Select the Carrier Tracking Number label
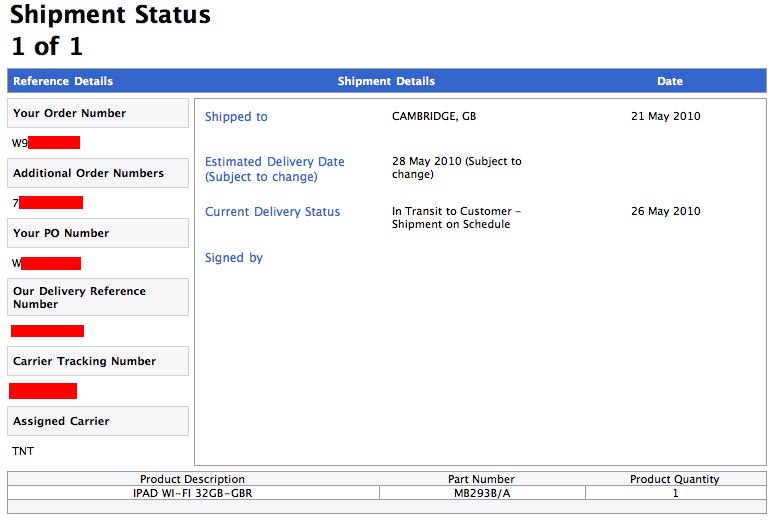 [84, 362]
